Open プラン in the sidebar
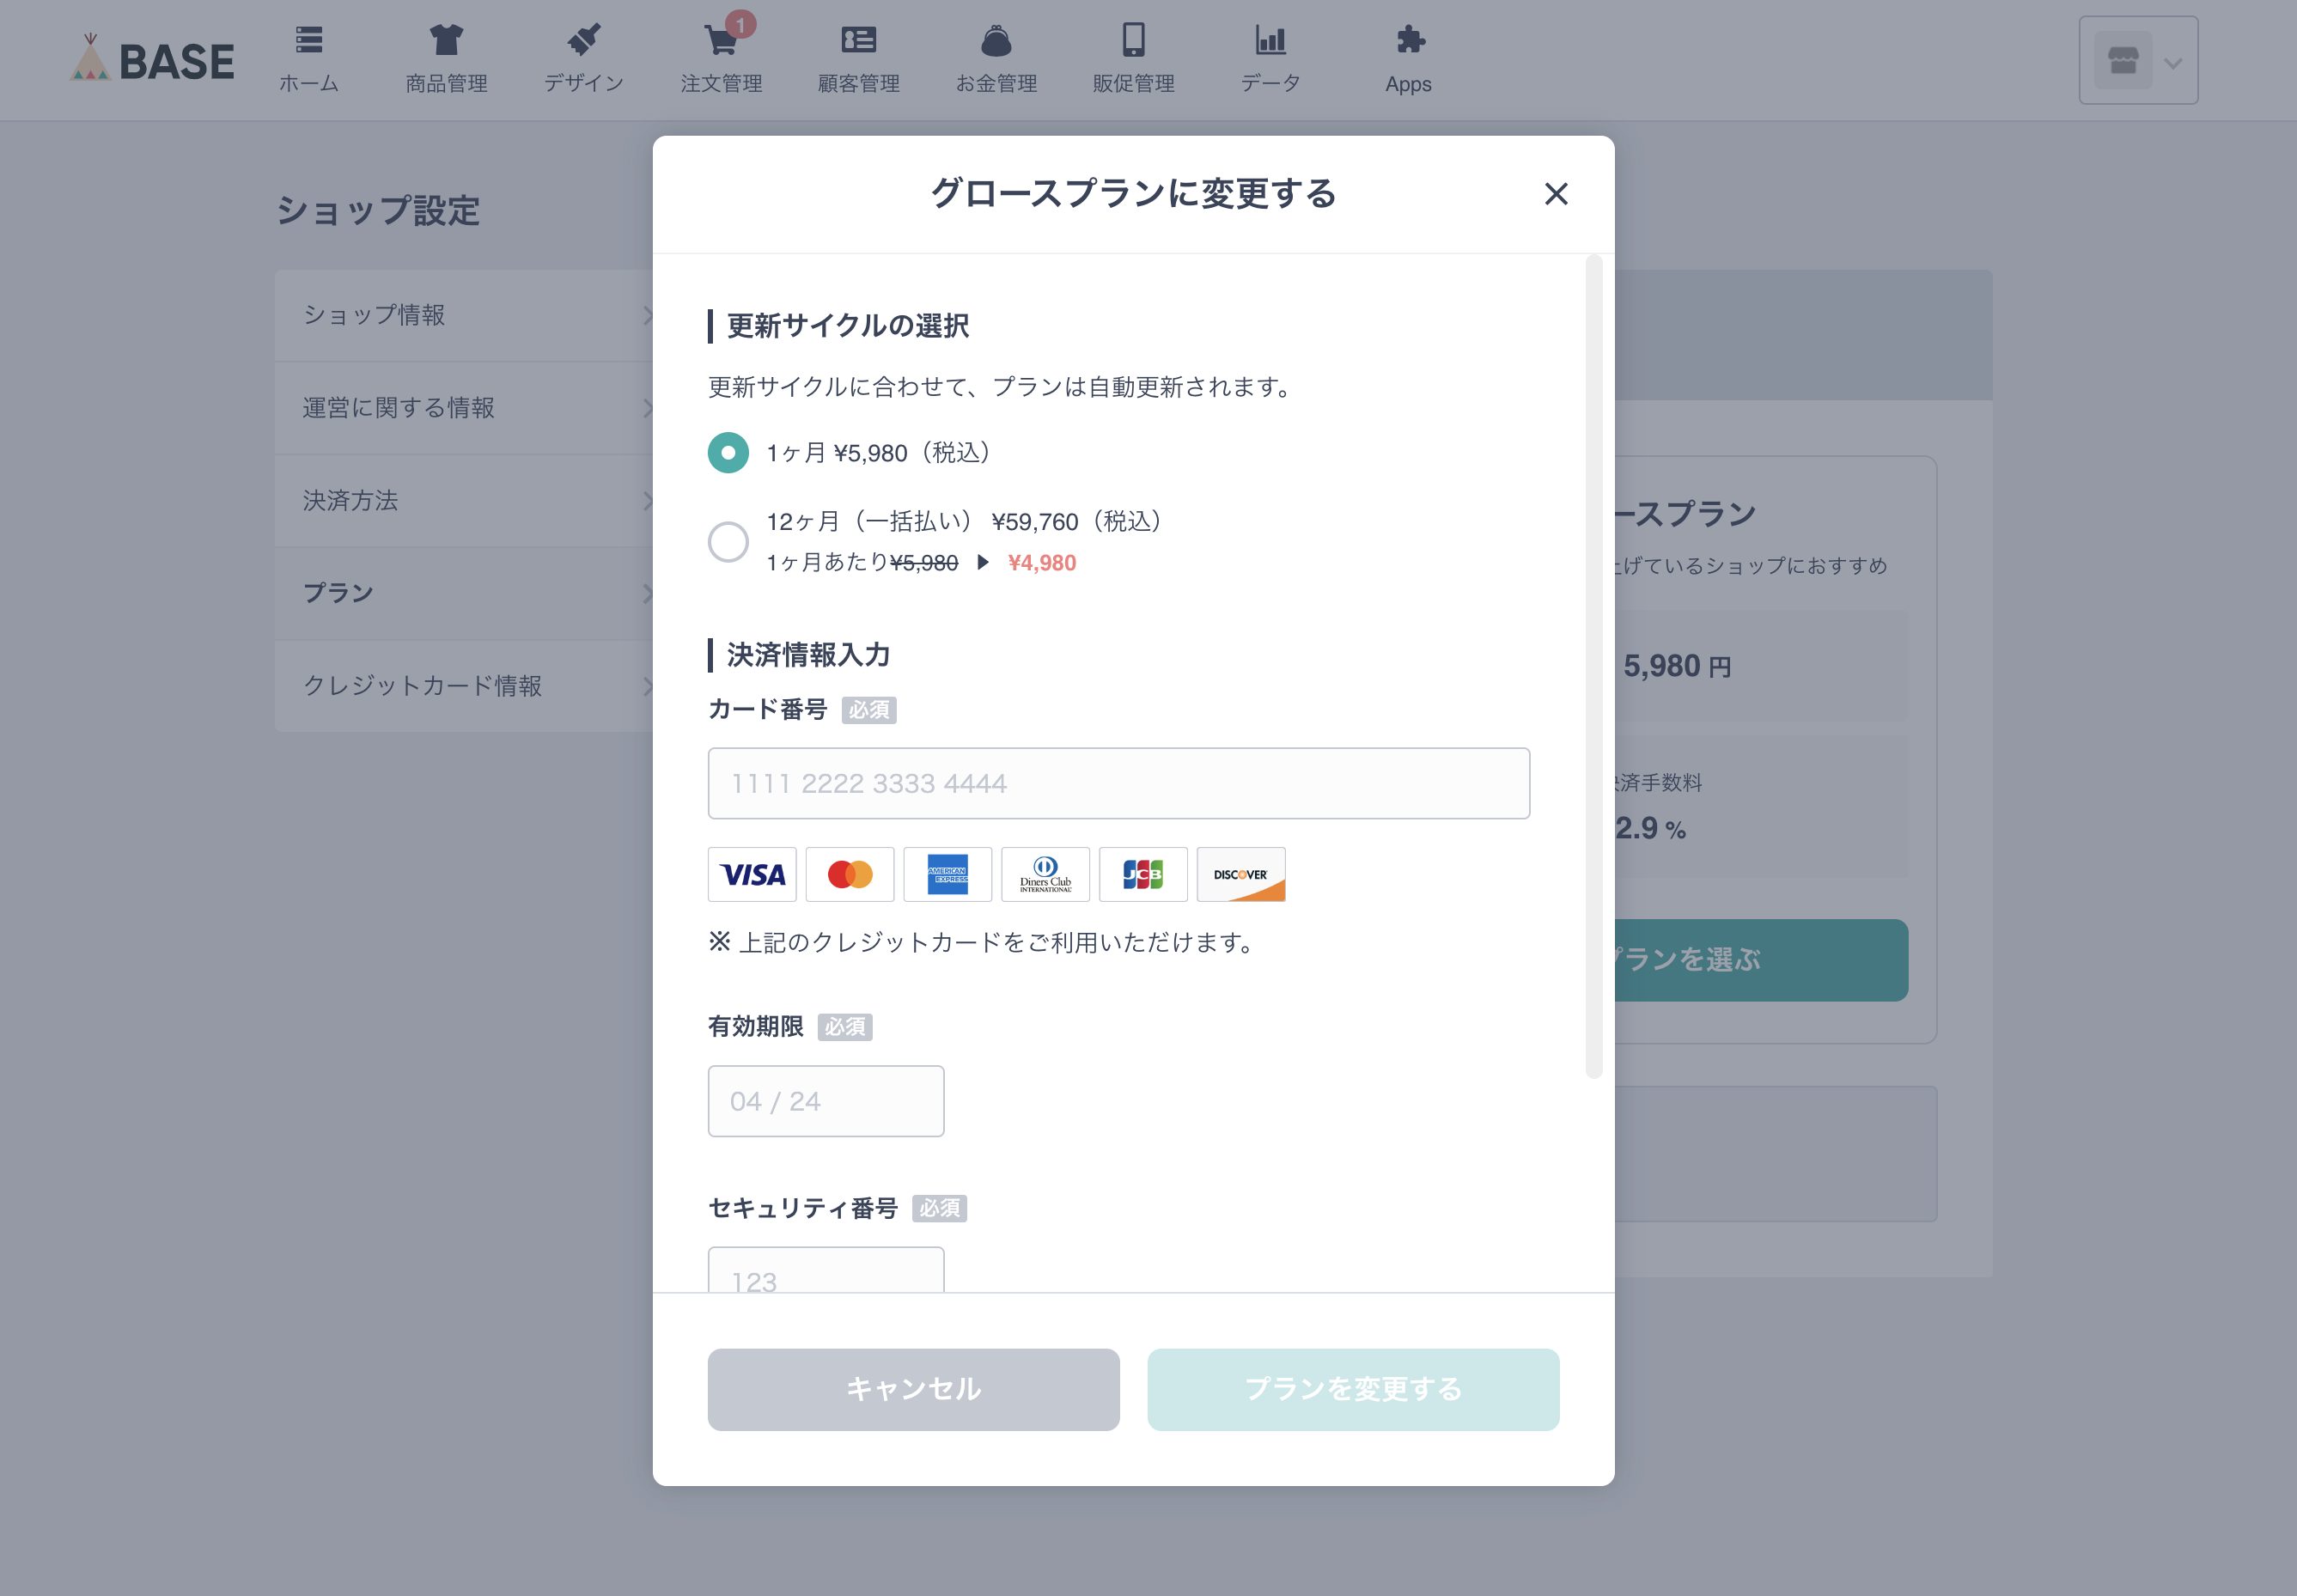This screenshot has height=1596, width=2297. tap(465, 593)
